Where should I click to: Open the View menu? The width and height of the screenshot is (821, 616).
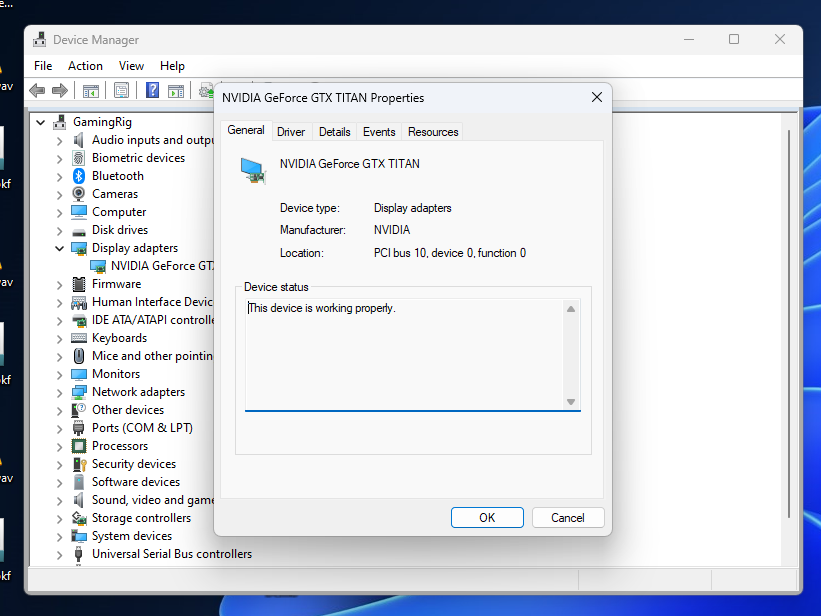[131, 66]
